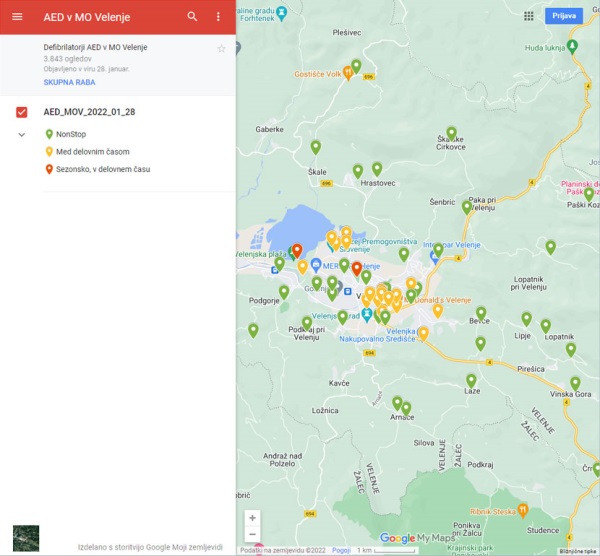This screenshot has width=600, height=556.
Task: Open the hamburger menu in the header
Action: [17, 17]
